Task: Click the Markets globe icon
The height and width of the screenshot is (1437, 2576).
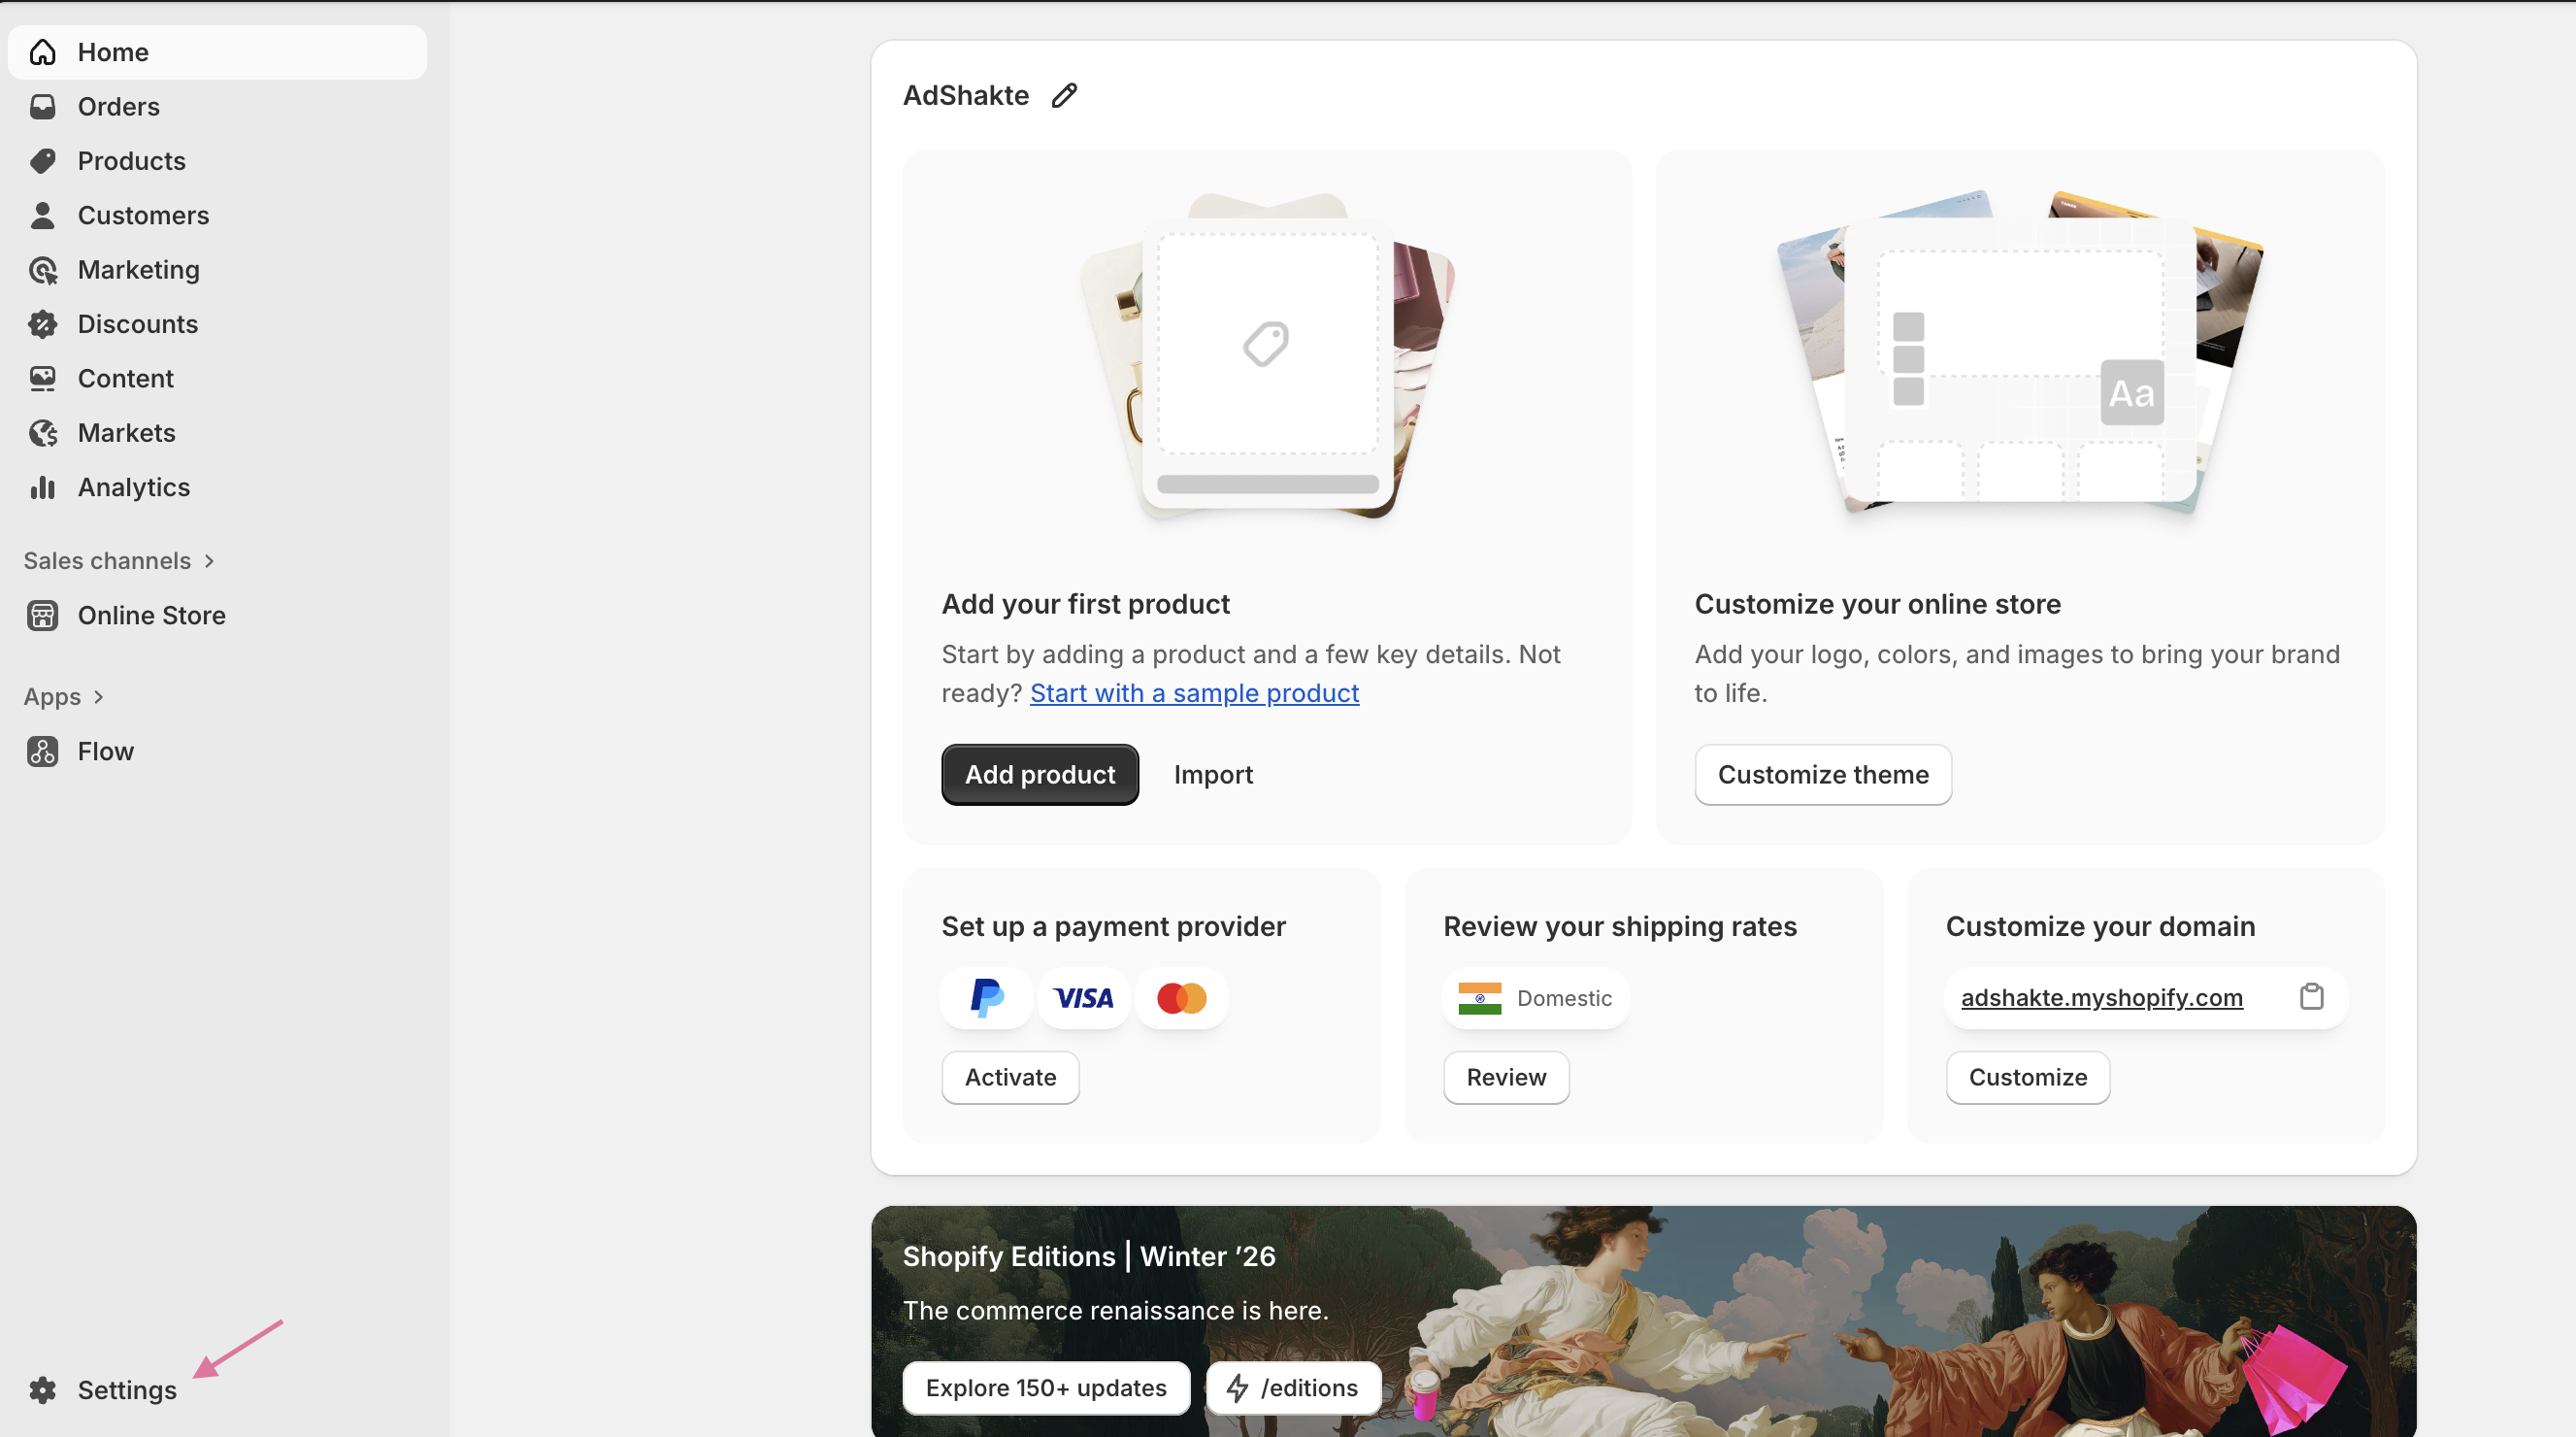Action: pos(42,433)
